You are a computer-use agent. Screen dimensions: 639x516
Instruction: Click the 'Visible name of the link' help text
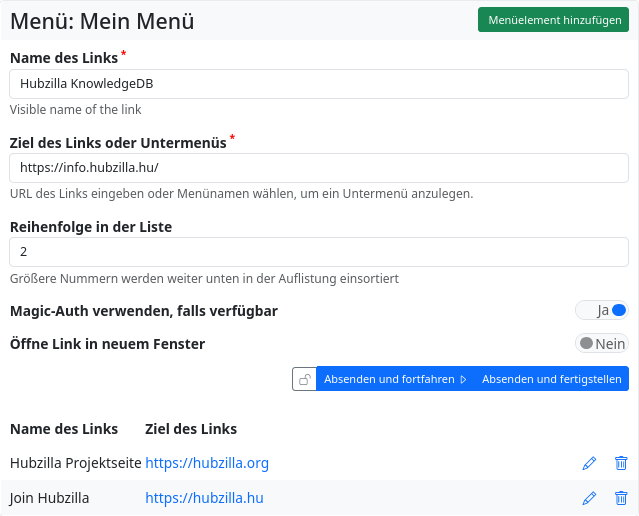click(x=75, y=110)
